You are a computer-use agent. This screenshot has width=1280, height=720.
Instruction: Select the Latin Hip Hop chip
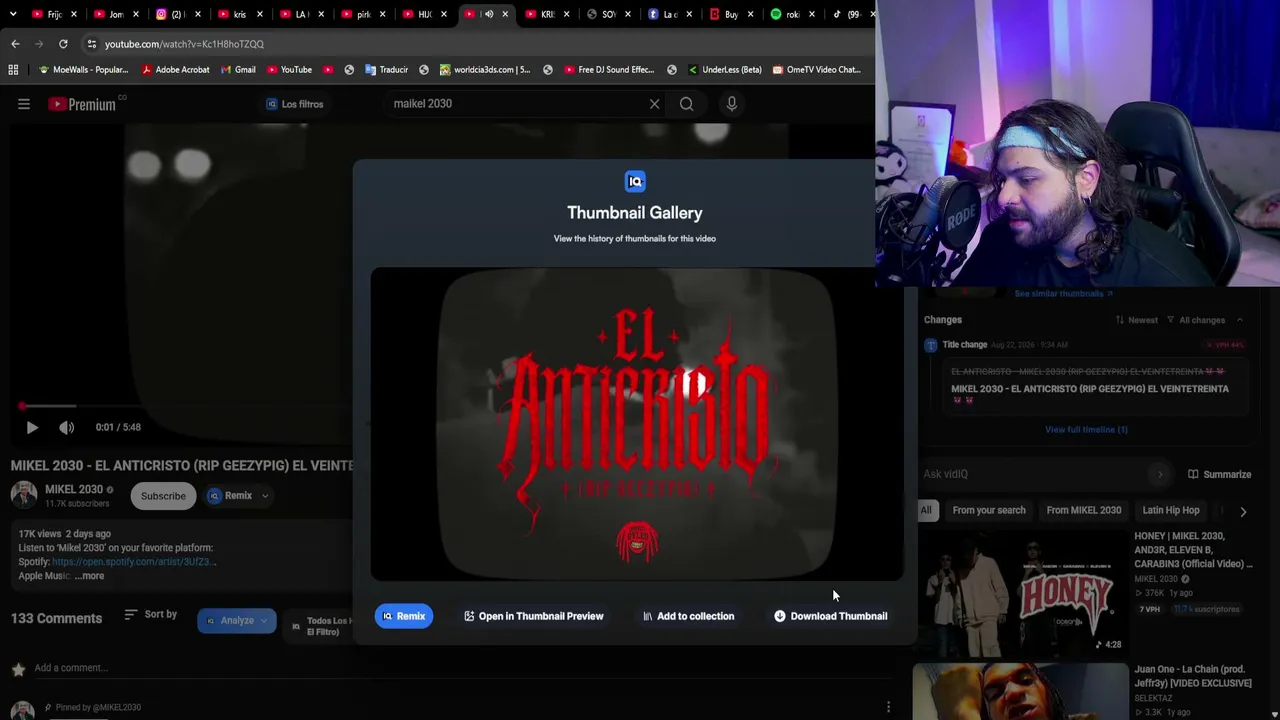tap(1171, 510)
